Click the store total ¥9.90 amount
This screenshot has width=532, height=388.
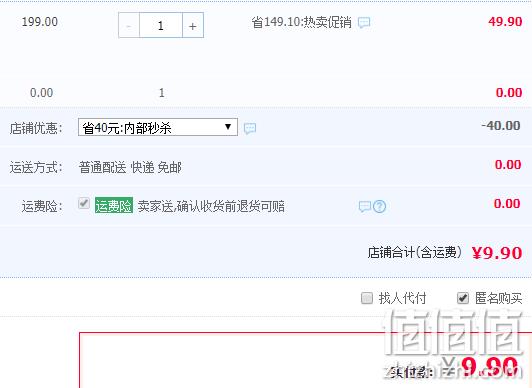(497, 253)
